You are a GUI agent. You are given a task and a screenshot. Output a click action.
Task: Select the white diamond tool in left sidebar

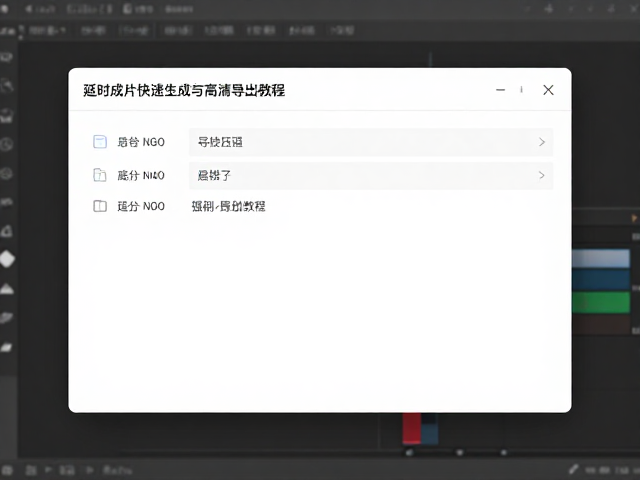point(7,259)
